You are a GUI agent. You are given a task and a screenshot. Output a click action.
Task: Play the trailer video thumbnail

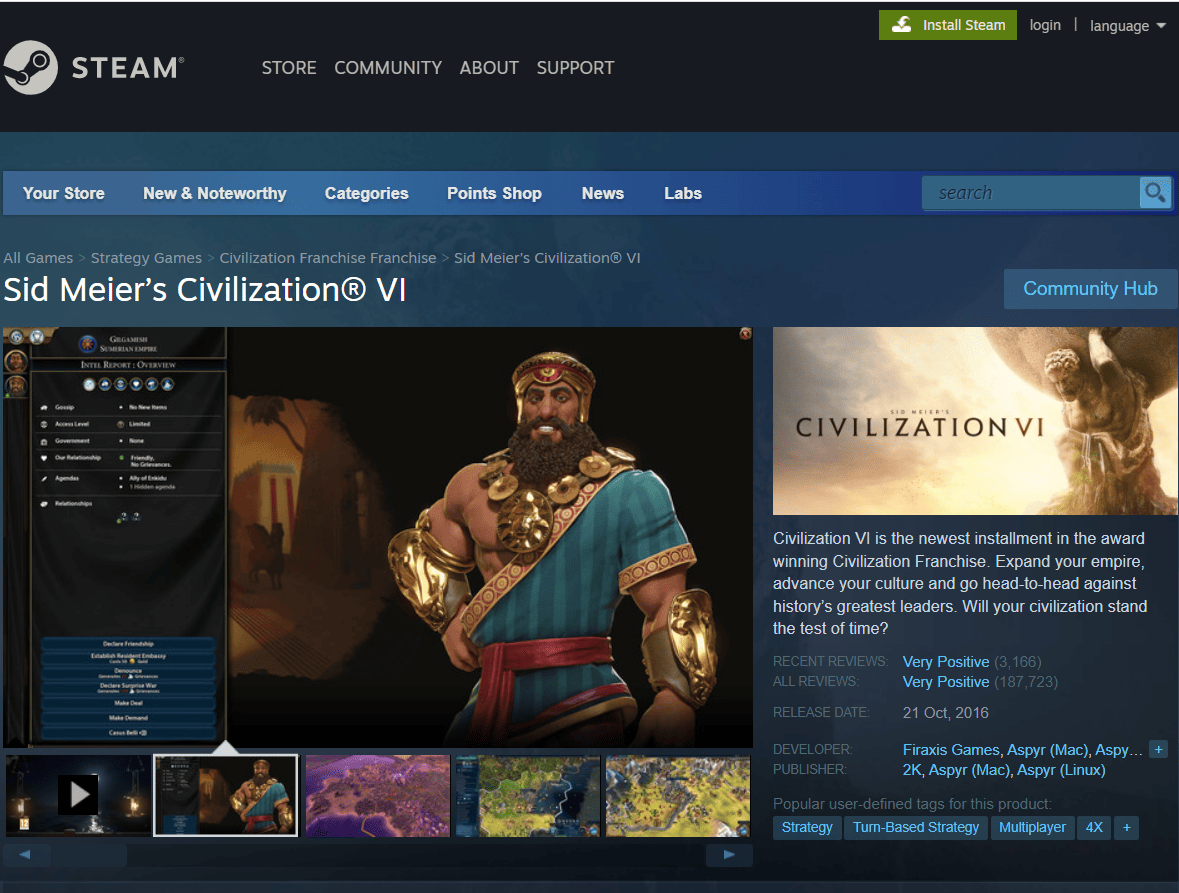tap(78, 795)
